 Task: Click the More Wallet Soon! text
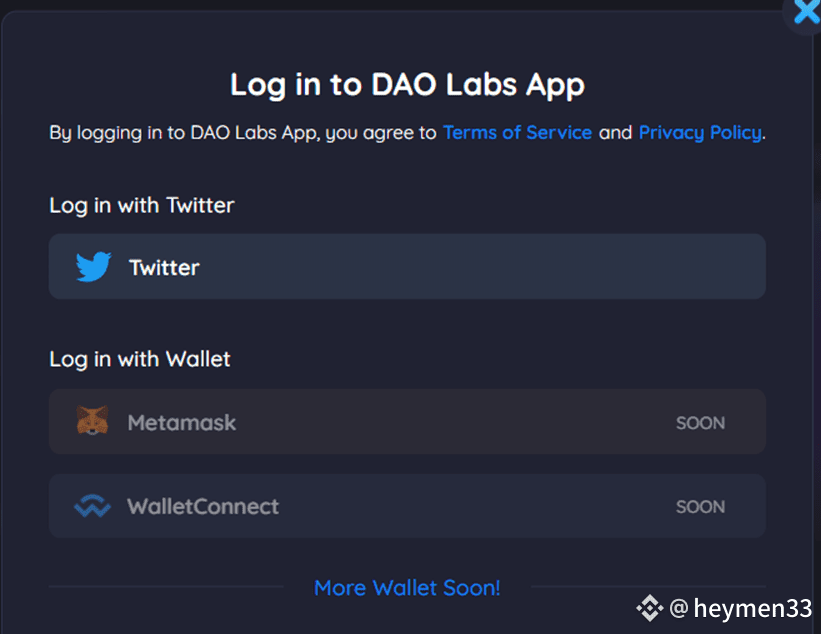(407, 588)
